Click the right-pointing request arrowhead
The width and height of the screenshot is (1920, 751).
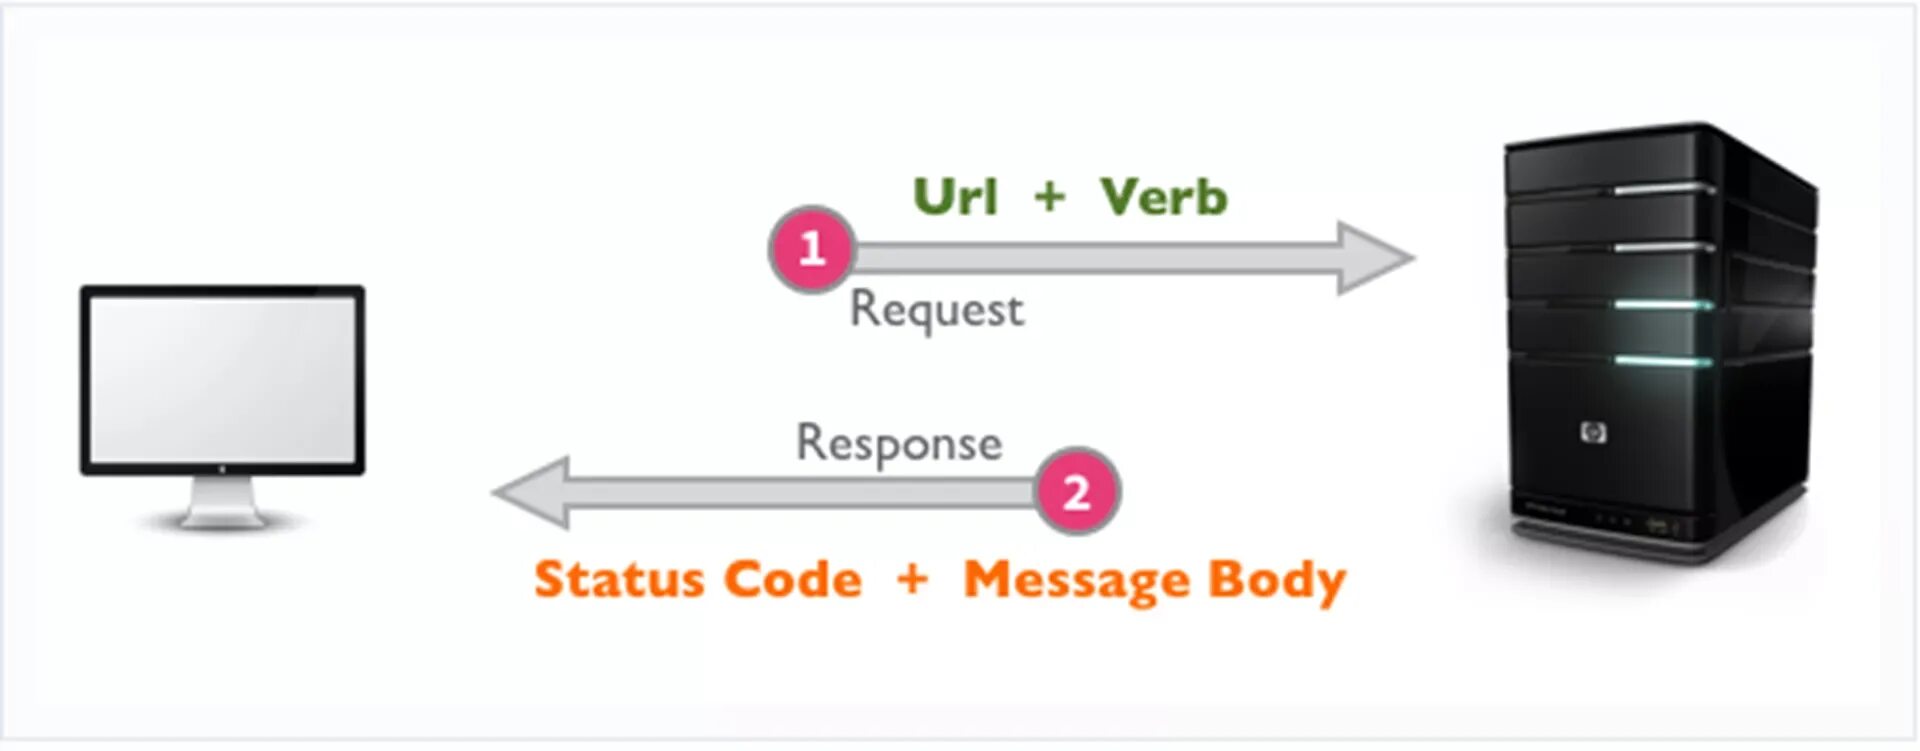1375,258
